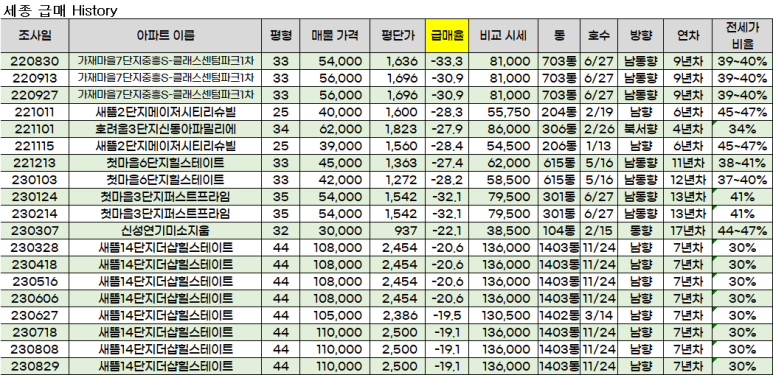Click date cell 221101

35,129
